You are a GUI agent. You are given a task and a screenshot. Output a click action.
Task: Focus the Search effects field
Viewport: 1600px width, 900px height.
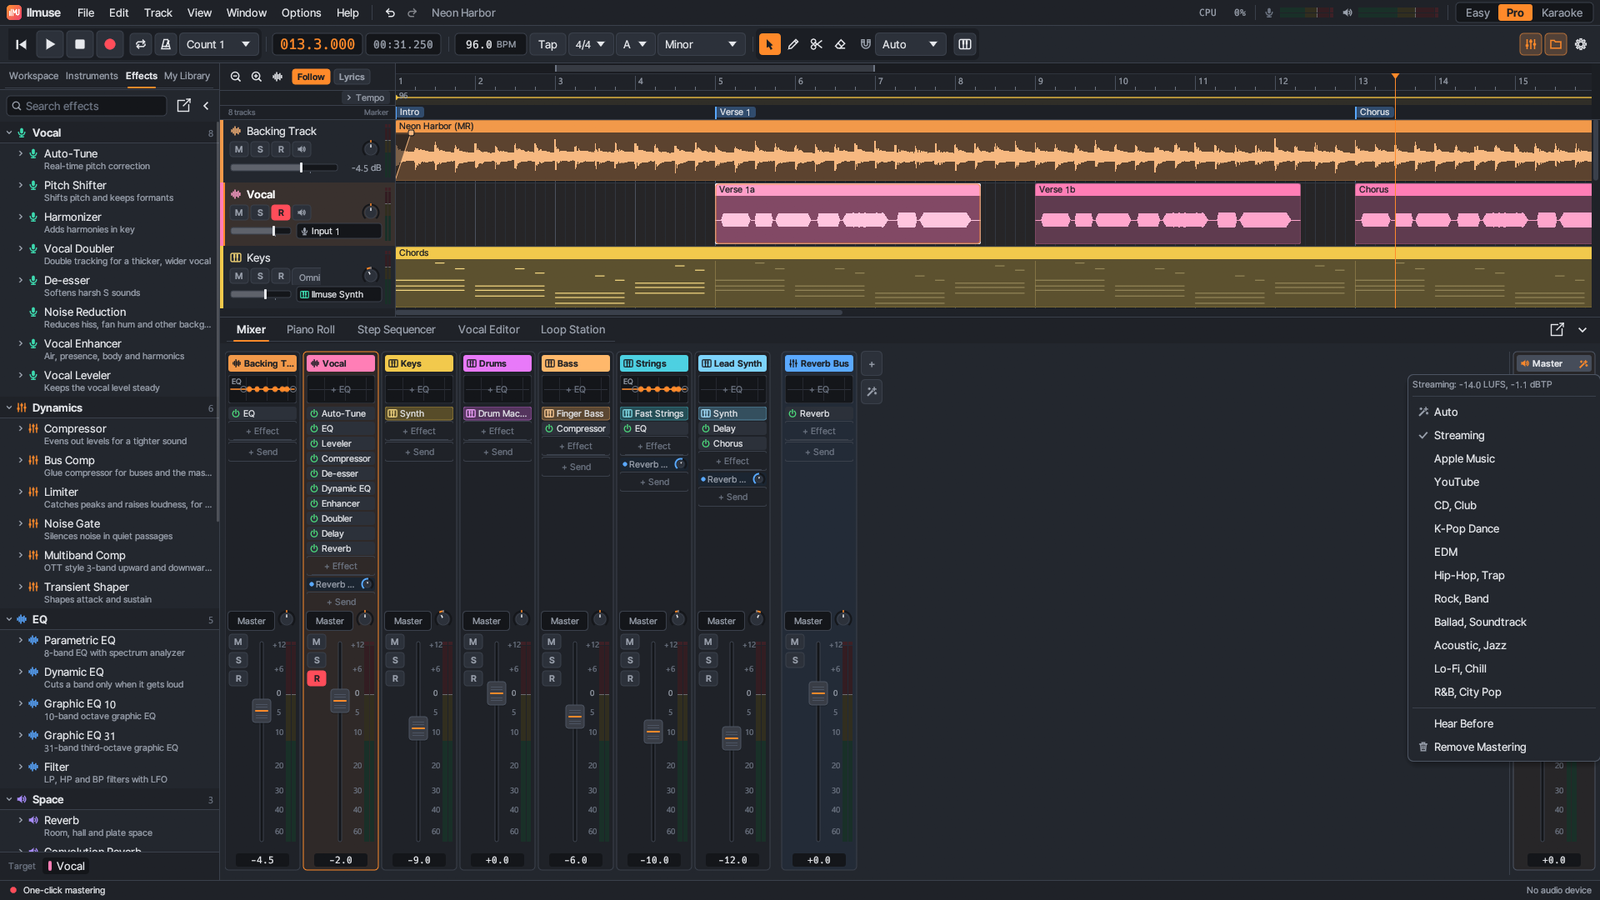[x=88, y=105]
